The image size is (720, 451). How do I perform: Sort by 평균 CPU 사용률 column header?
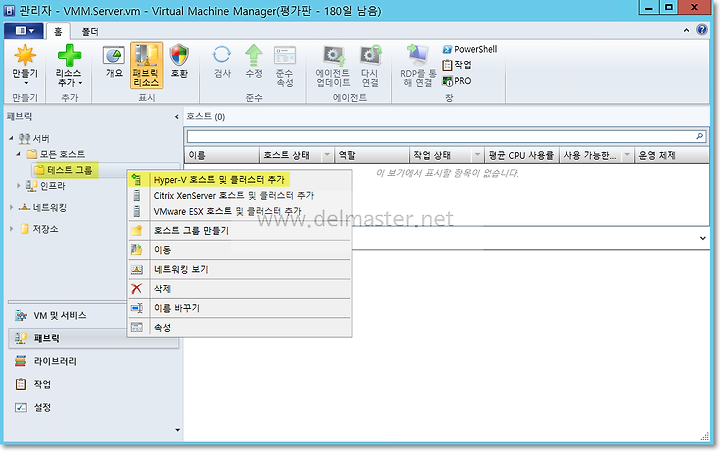point(522,155)
